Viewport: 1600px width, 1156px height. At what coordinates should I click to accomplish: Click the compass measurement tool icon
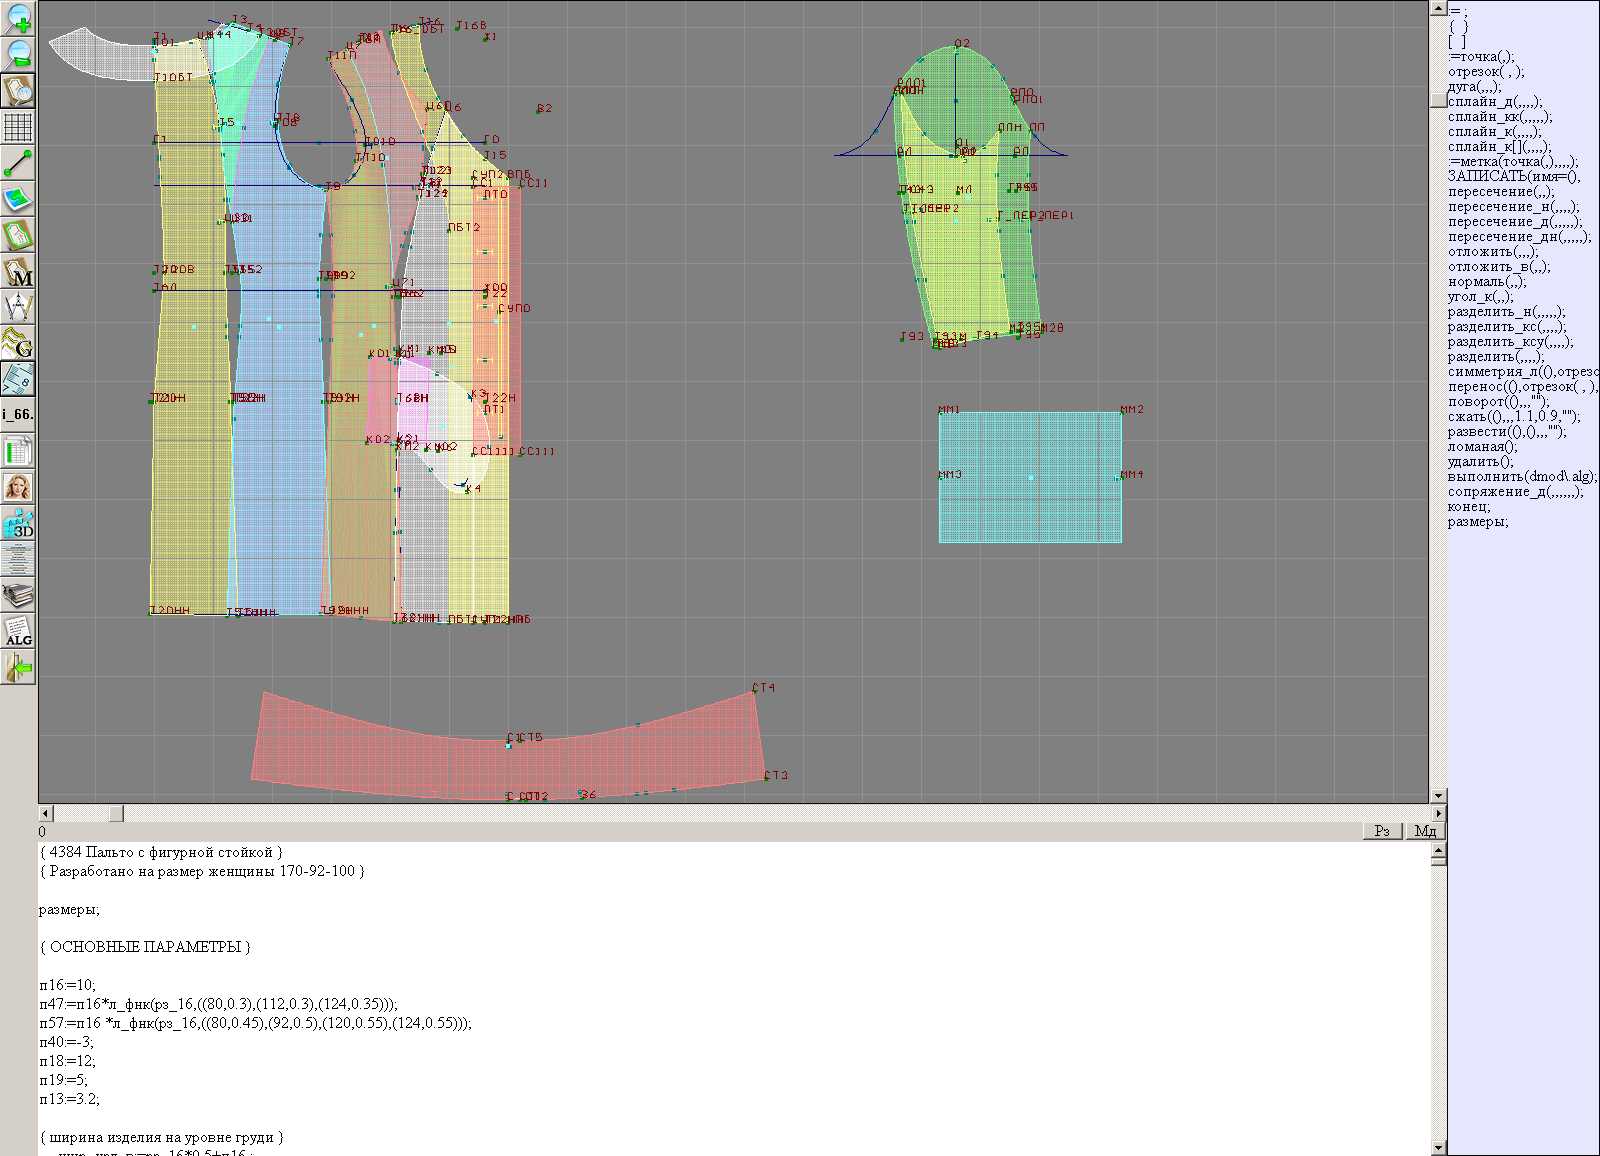coord(18,308)
